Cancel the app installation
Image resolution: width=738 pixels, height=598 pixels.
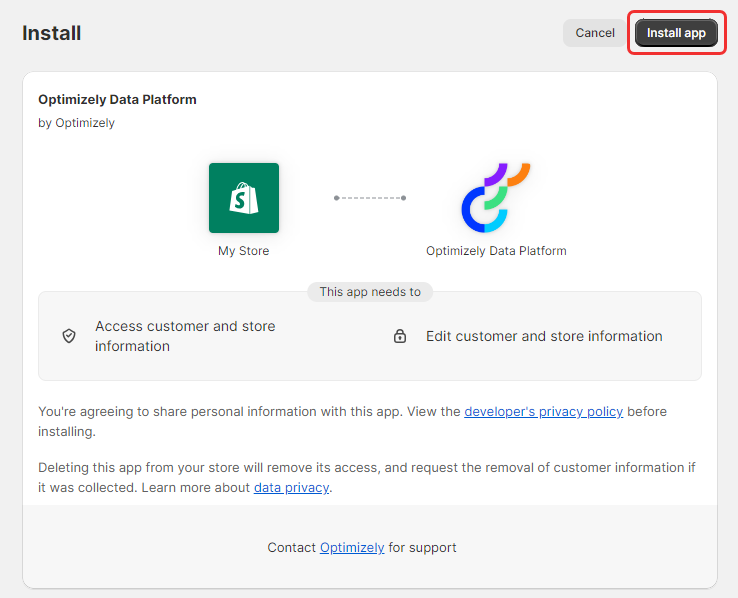[x=594, y=33]
